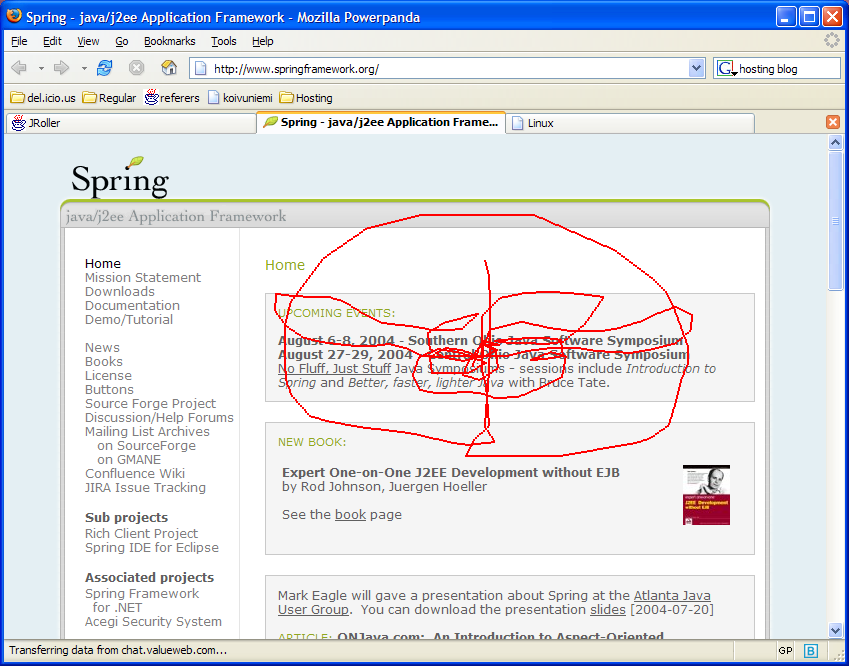Open the Back history dropdown arrow
This screenshot has width=849, height=666.
(41, 68)
